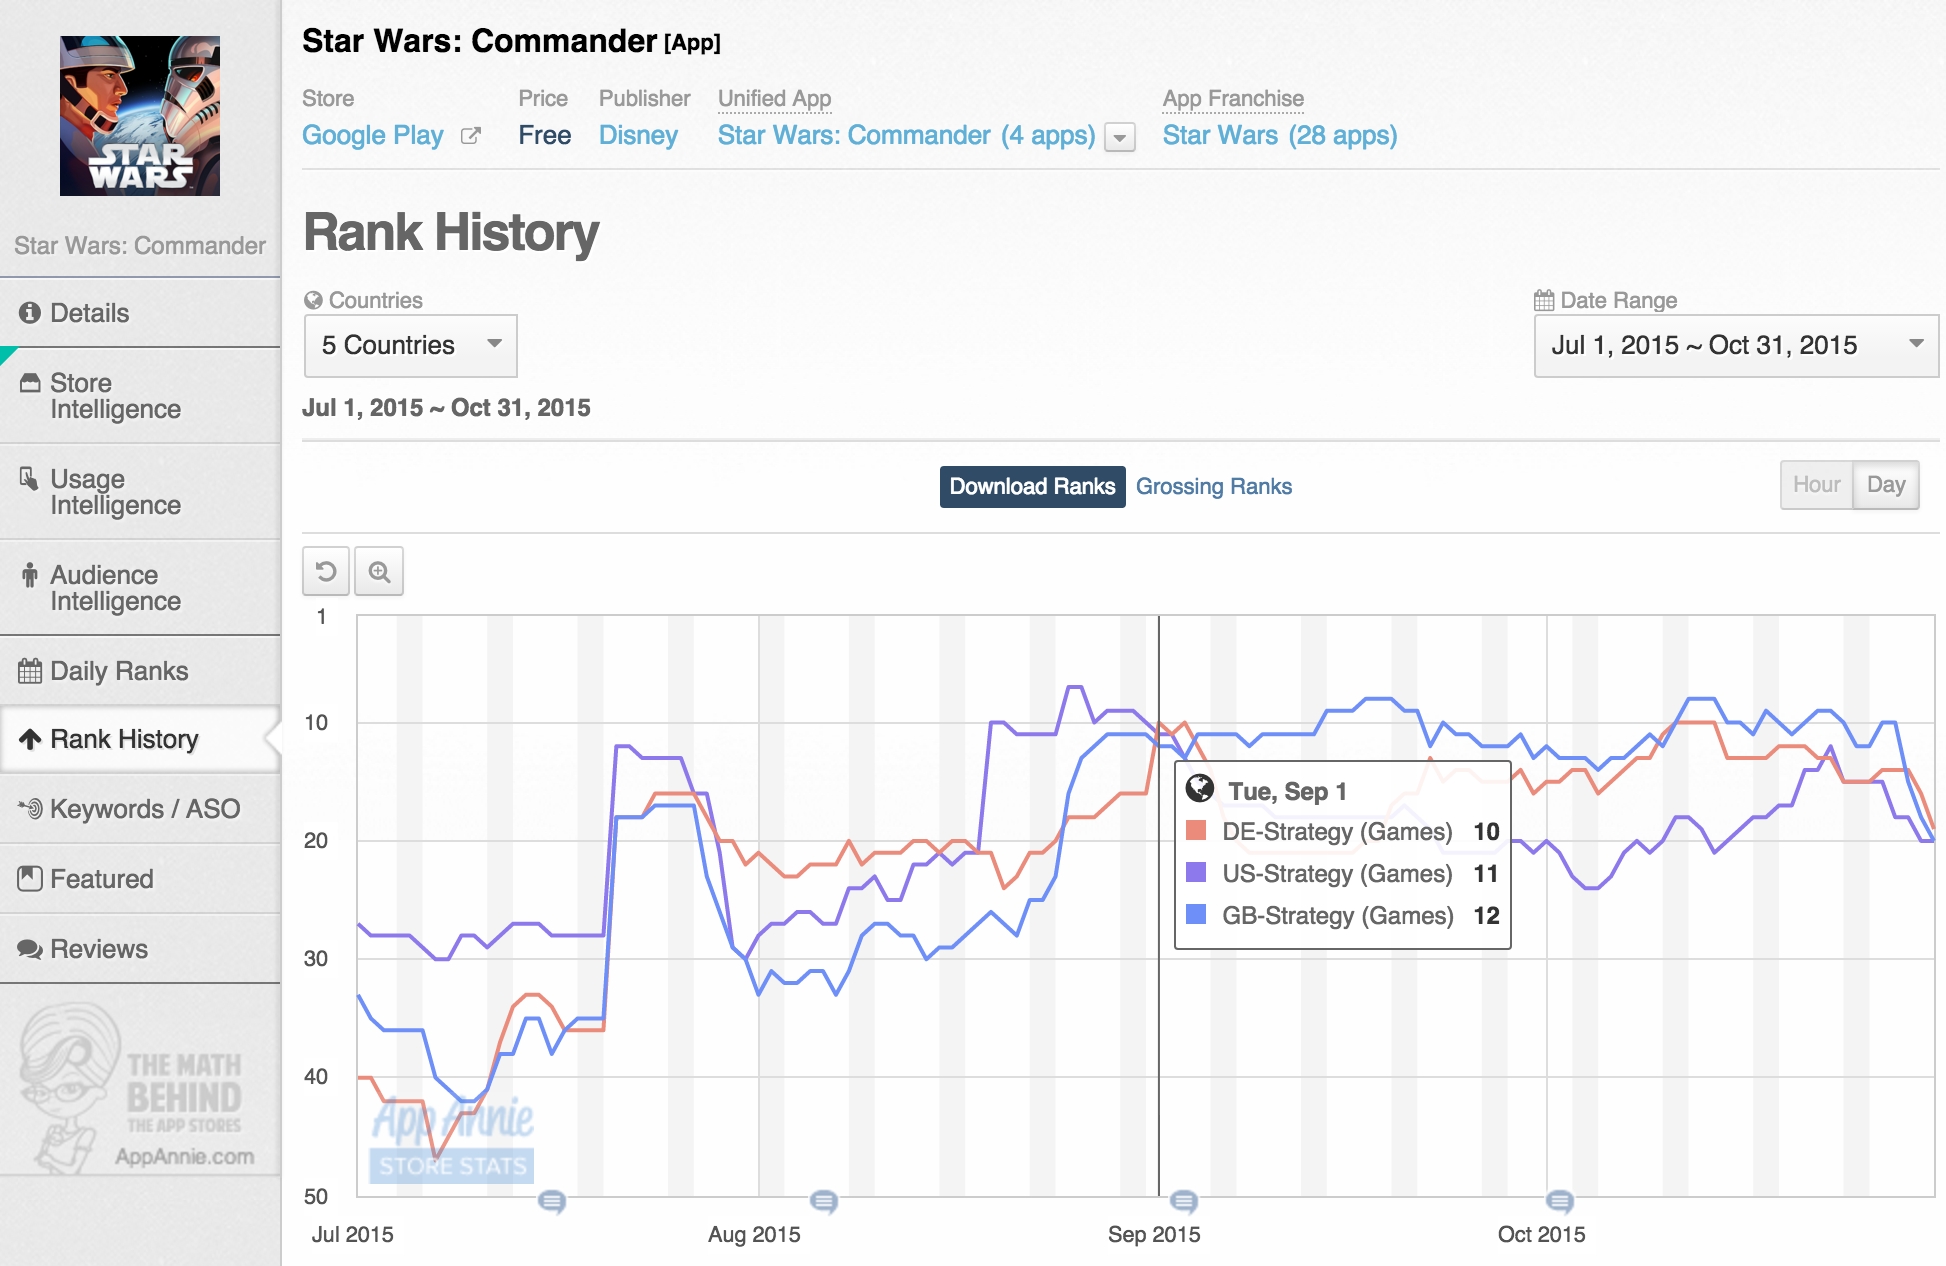
Task: Click the DE-Strategy legend color swatch
Action: [1195, 831]
